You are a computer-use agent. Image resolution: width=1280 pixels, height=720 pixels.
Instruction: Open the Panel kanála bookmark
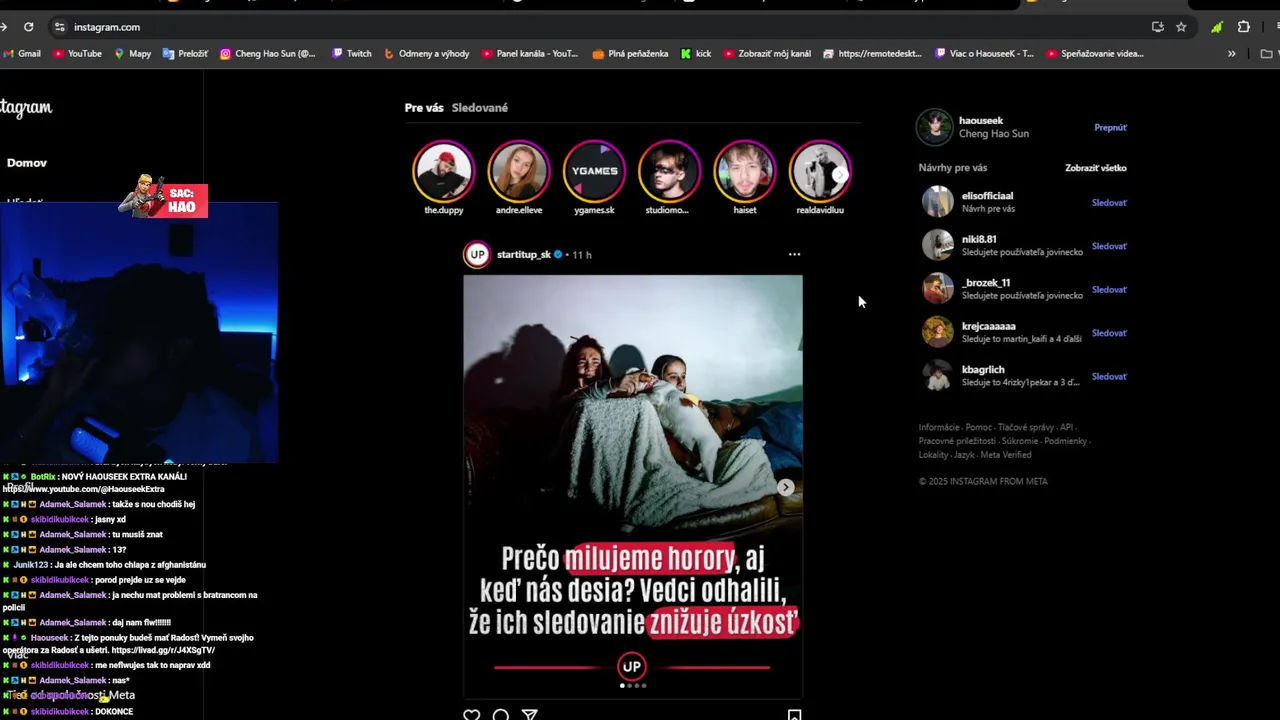[x=530, y=54]
